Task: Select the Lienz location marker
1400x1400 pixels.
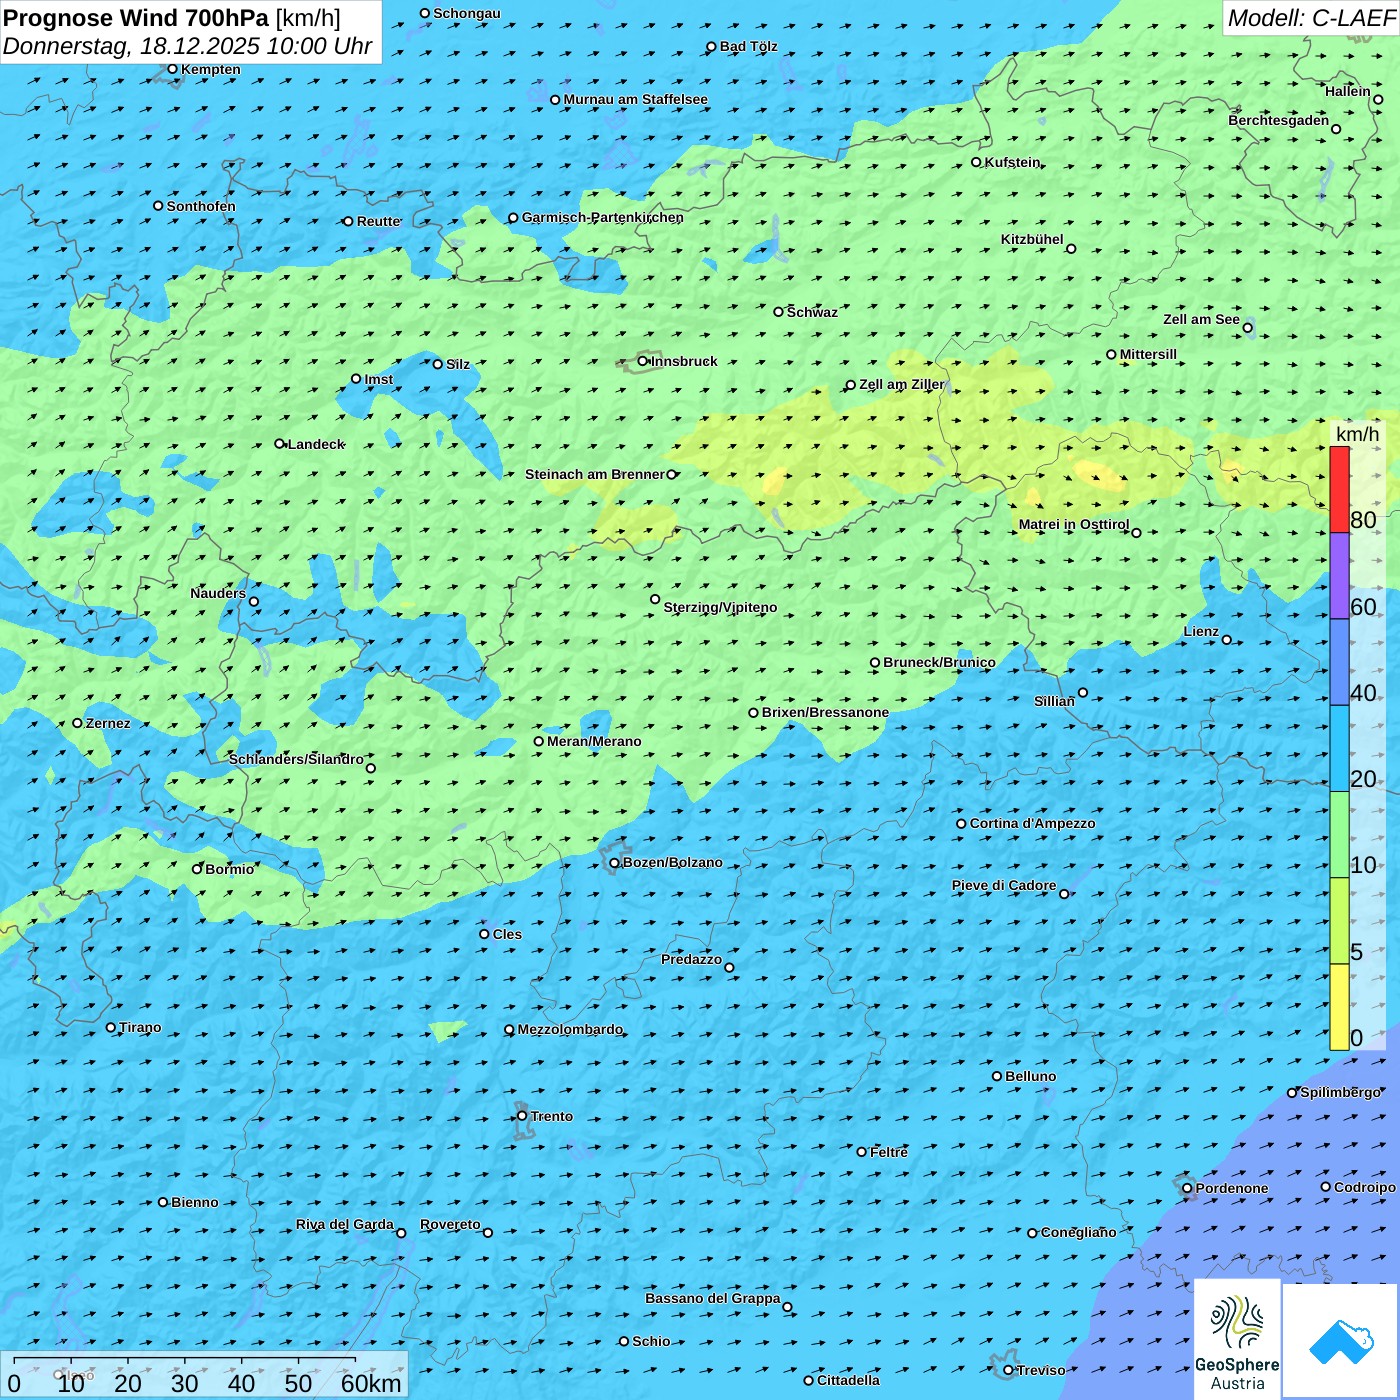Action: tap(1227, 640)
